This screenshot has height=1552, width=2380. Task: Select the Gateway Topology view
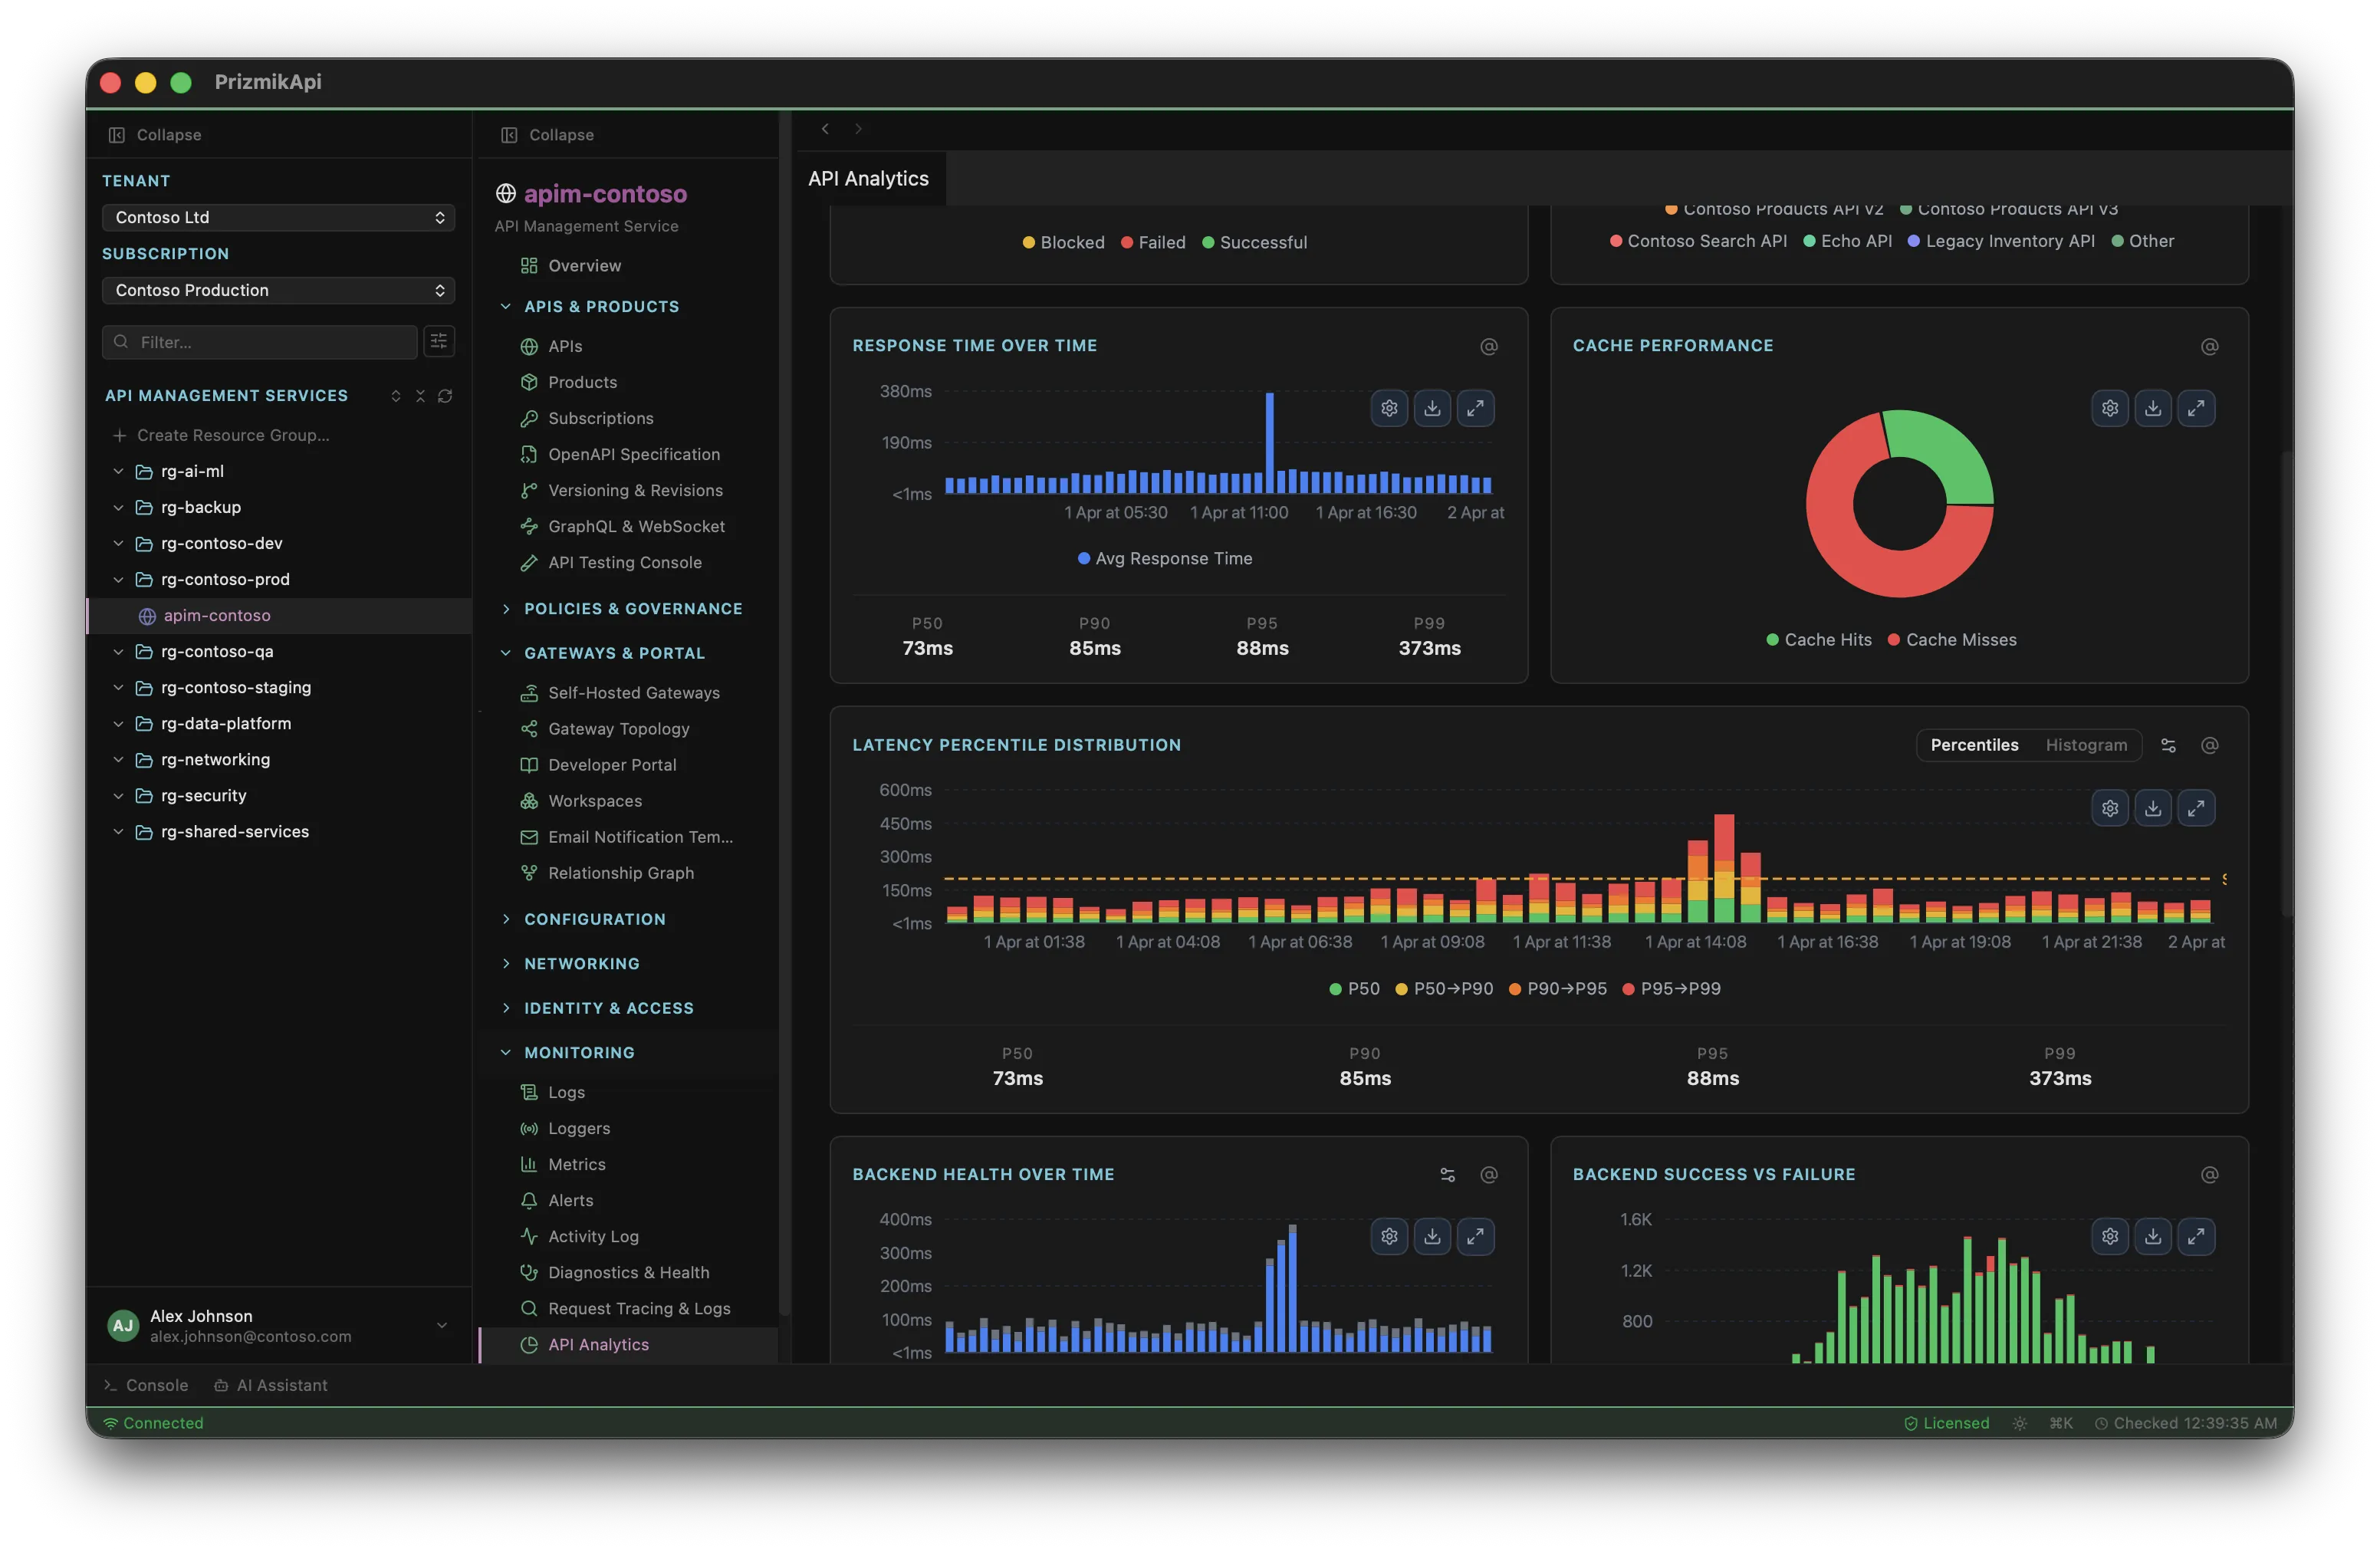[x=619, y=728]
